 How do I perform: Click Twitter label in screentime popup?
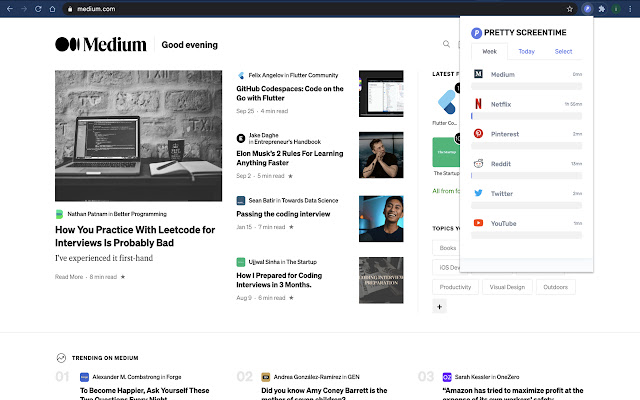[x=502, y=193]
